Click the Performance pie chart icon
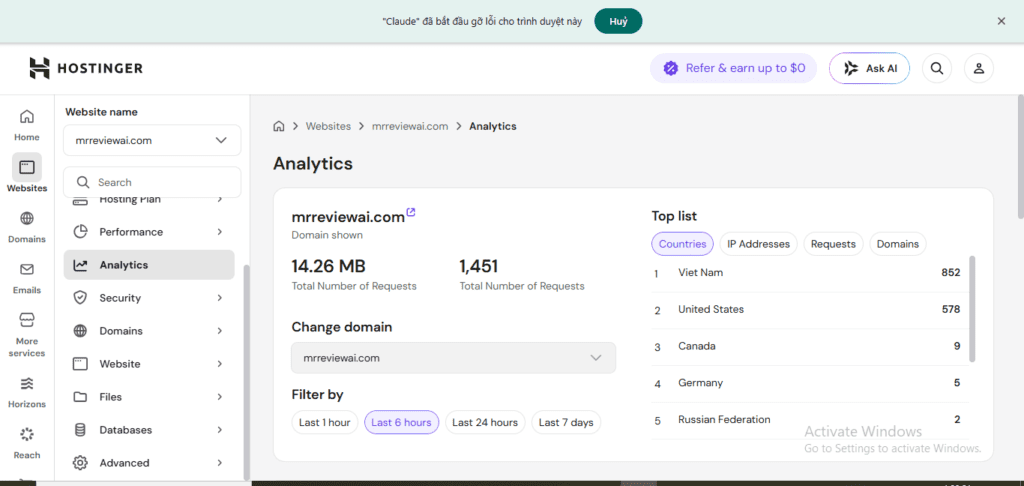 [x=80, y=232]
